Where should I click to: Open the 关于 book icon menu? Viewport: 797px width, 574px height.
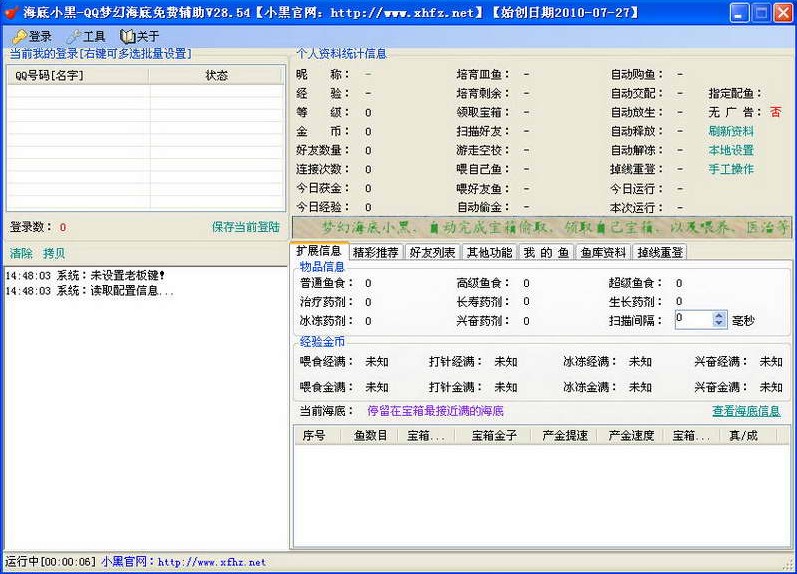pyautogui.click(x=127, y=36)
